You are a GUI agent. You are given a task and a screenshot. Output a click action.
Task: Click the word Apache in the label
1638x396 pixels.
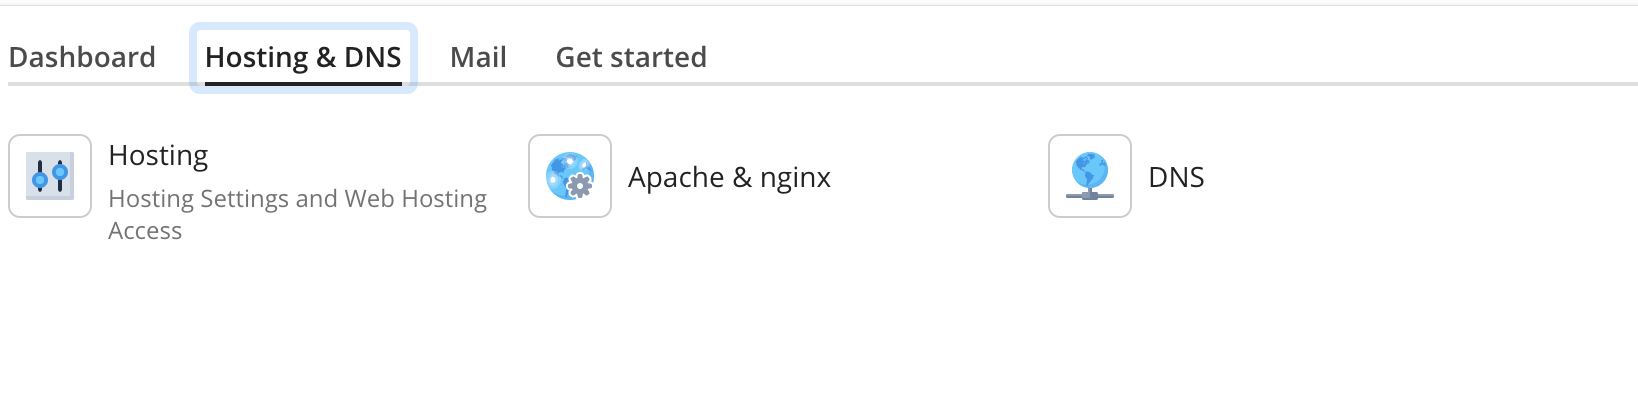(x=676, y=178)
